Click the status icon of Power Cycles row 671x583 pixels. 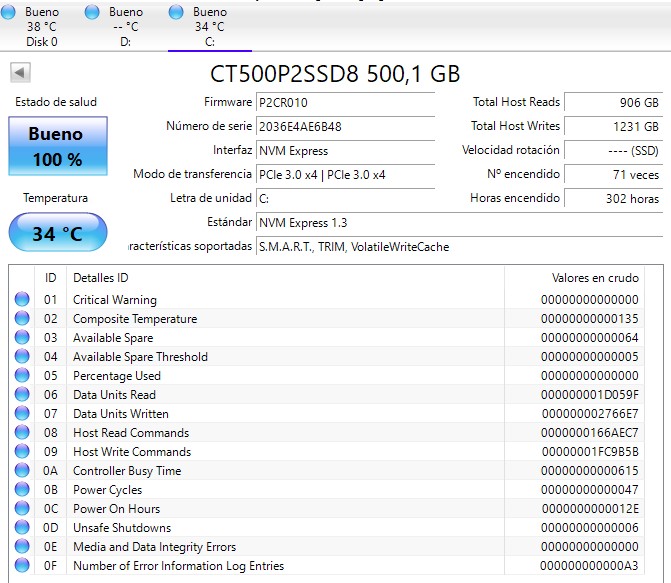click(22, 489)
